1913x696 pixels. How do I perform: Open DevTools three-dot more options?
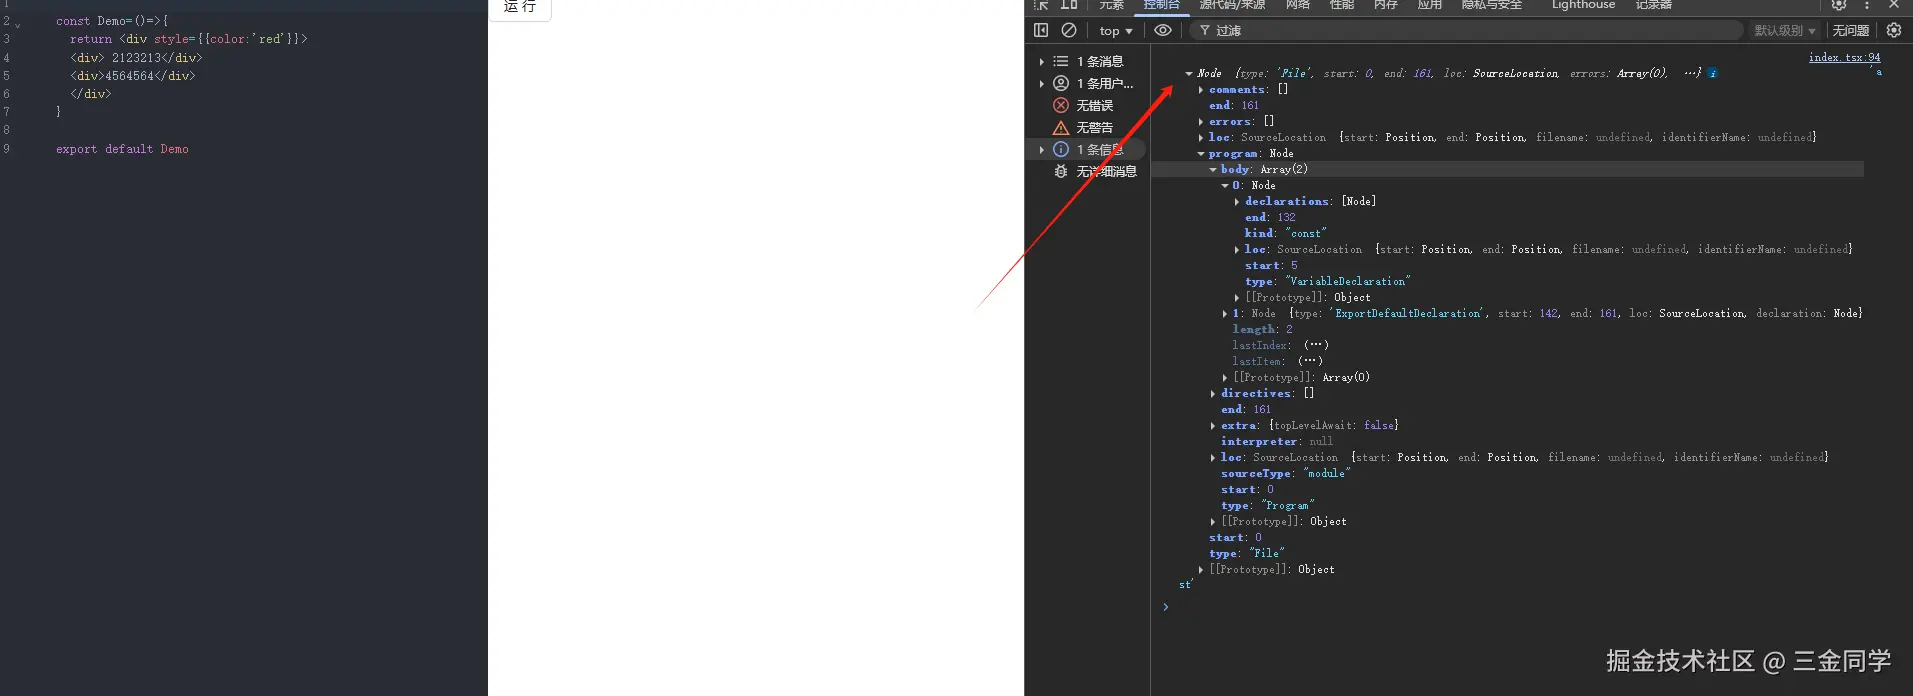1866,5
